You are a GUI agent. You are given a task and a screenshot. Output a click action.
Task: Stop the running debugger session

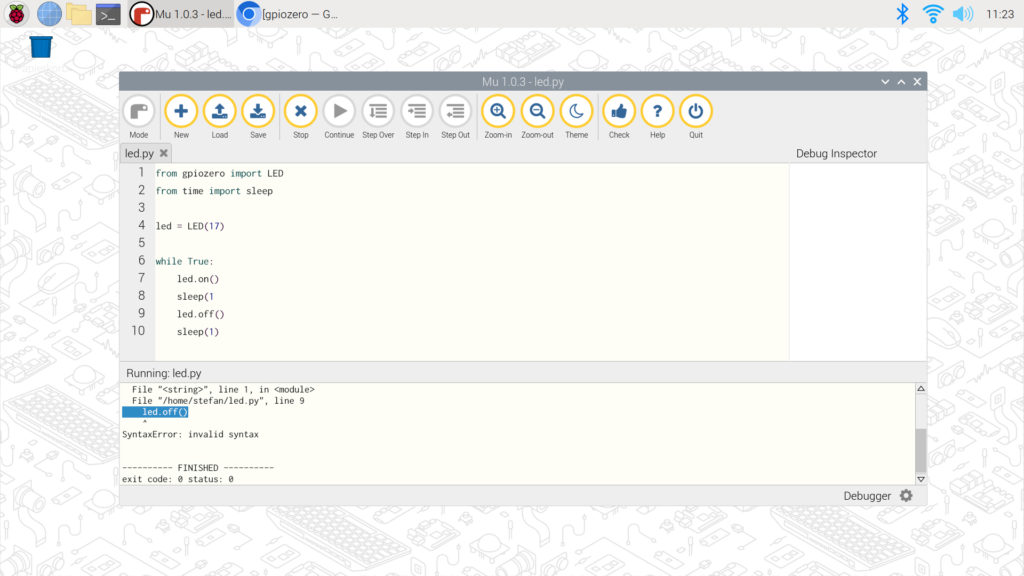point(300,112)
